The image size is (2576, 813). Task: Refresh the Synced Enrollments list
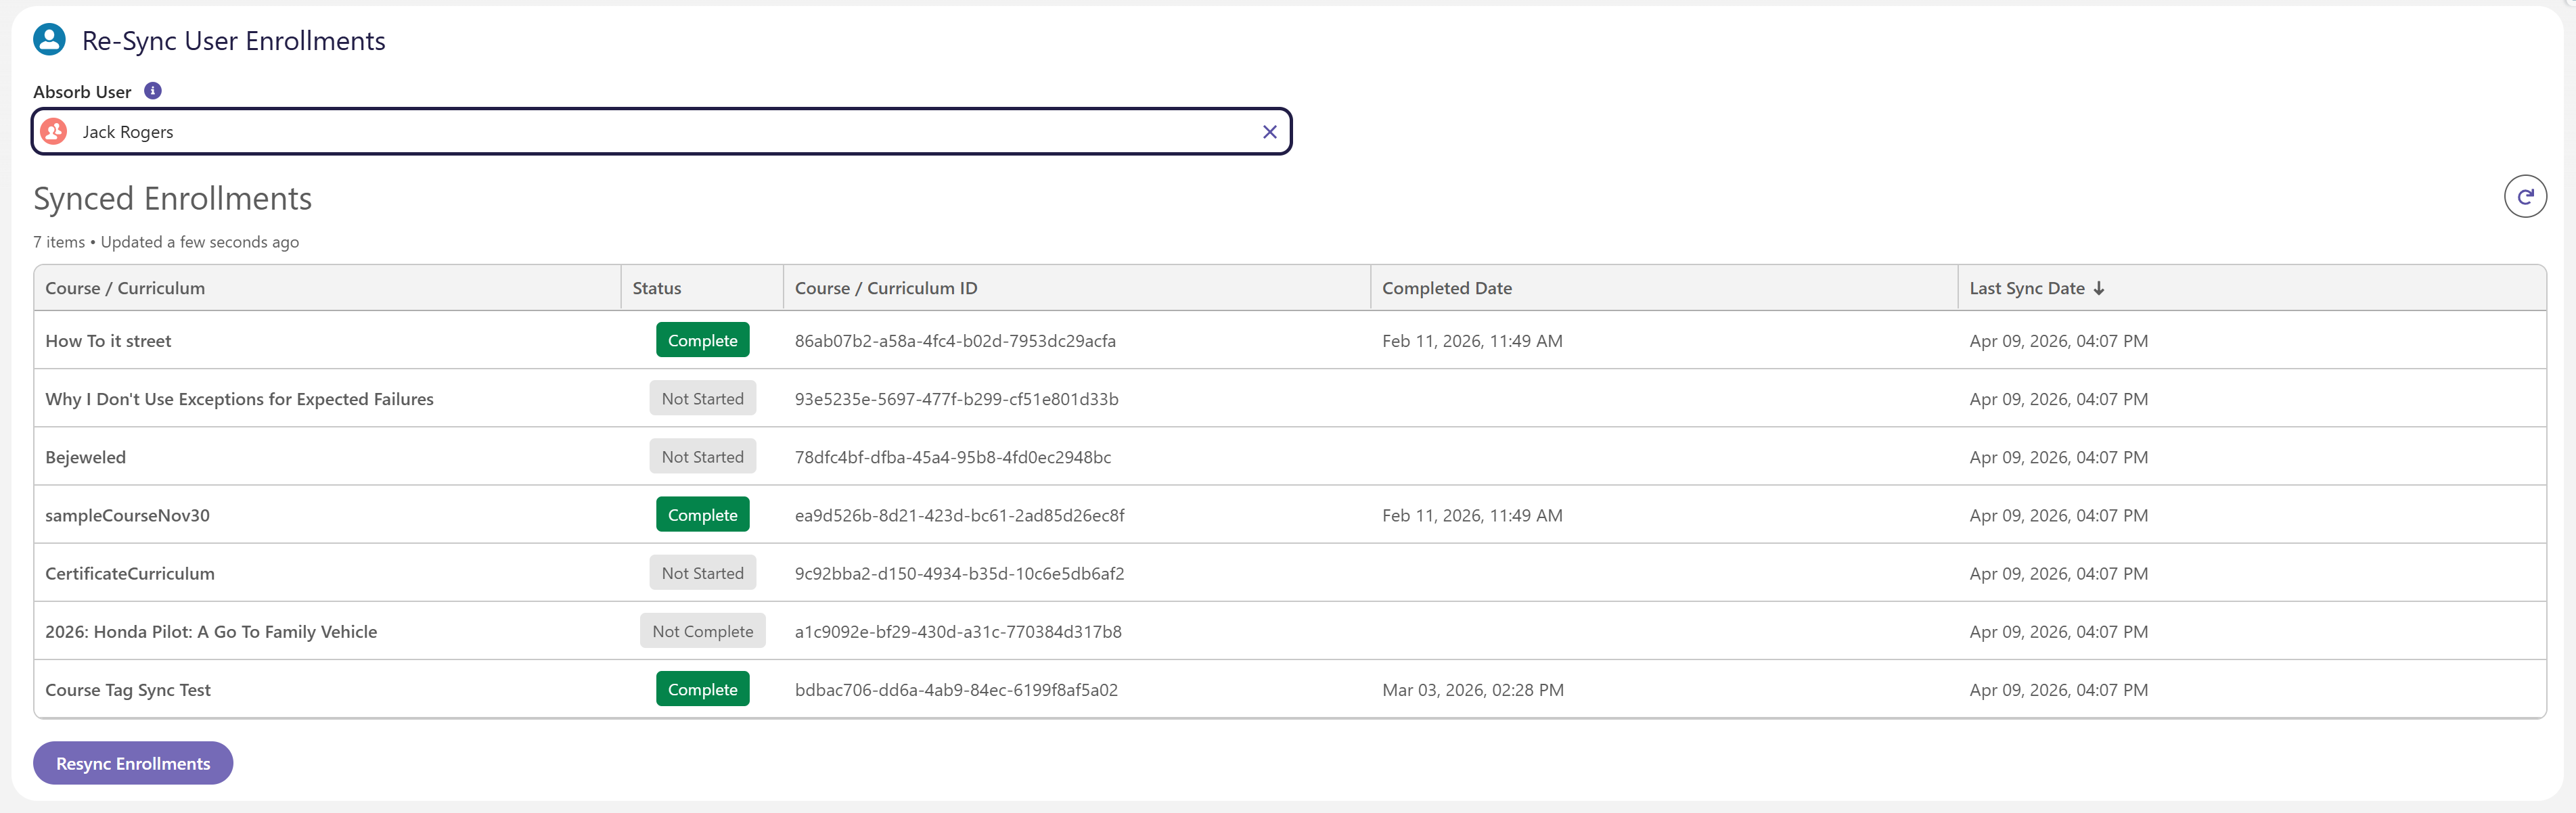[x=2524, y=196]
